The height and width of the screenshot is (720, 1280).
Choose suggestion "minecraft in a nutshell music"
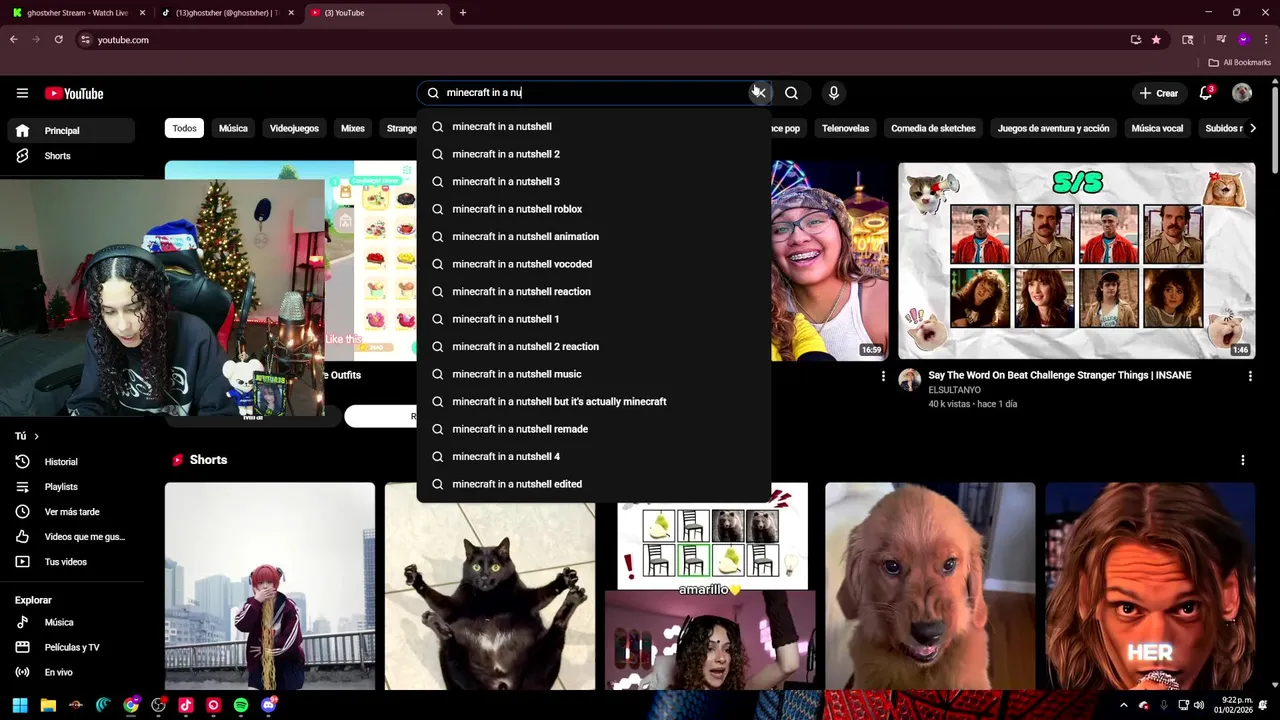tap(594, 374)
